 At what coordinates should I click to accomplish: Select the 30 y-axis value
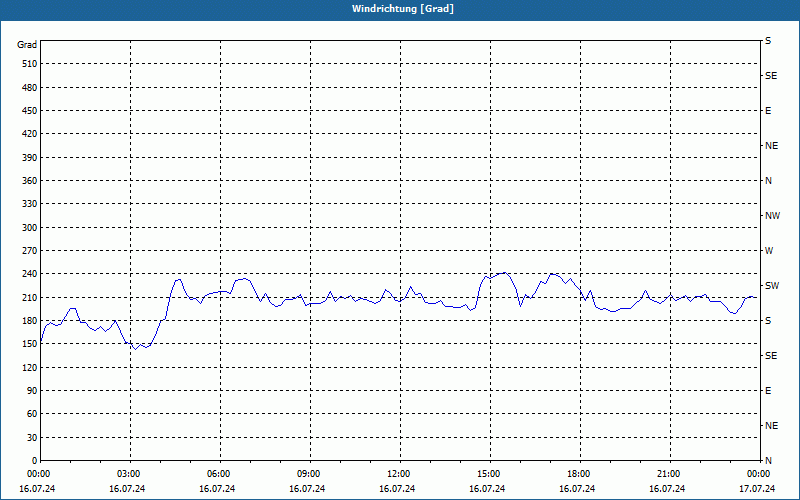point(32,437)
